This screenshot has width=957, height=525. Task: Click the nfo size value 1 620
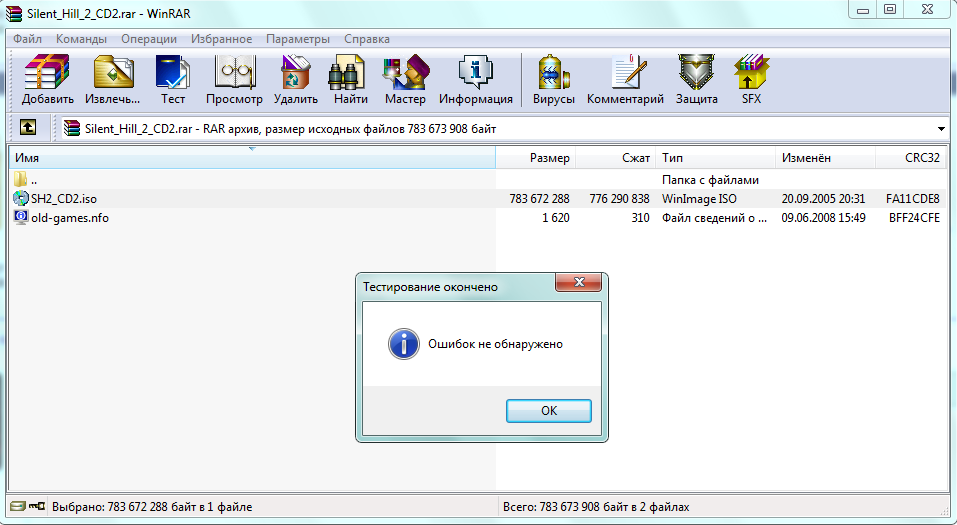click(555, 218)
